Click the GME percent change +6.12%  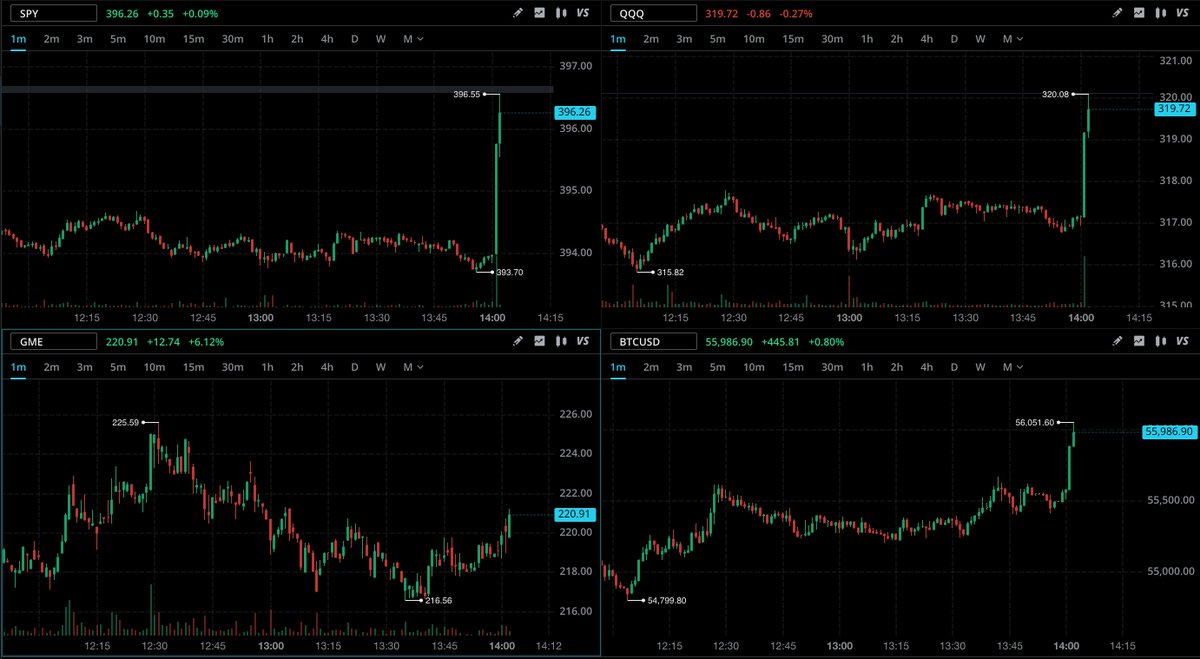(204, 341)
